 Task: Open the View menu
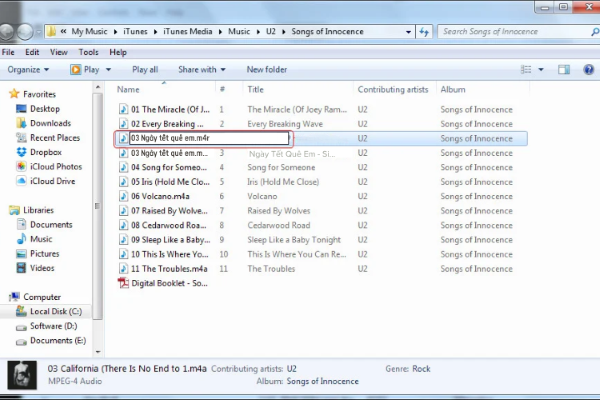(61, 52)
